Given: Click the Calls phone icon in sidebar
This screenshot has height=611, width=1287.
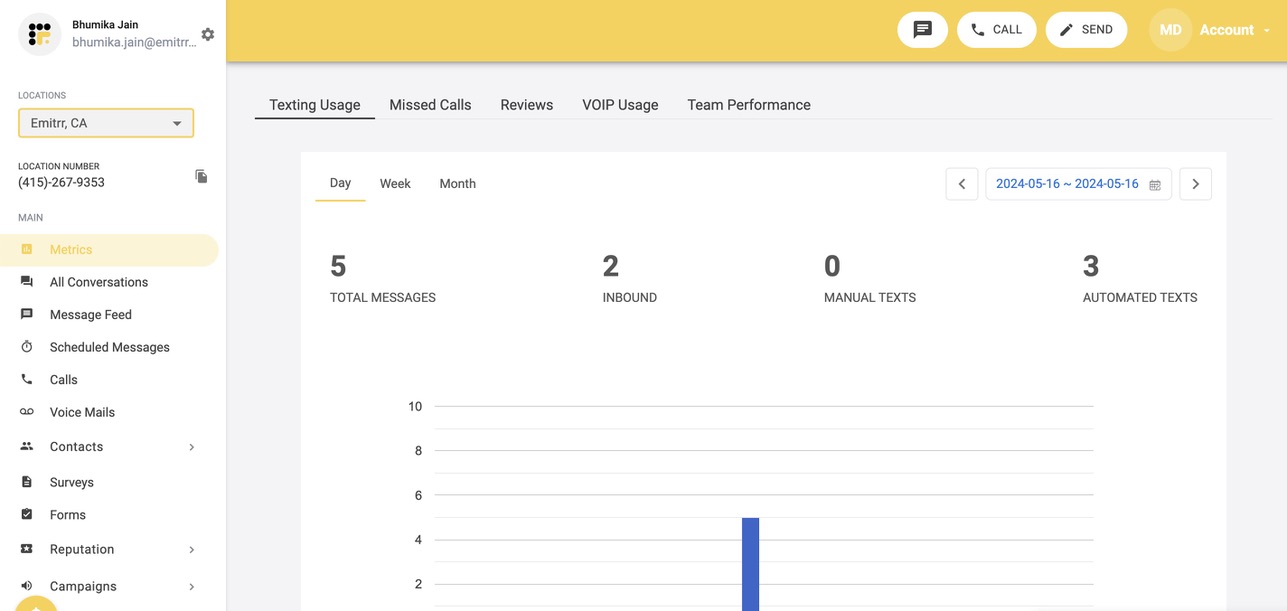Looking at the screenshot, I should [27, 380].
